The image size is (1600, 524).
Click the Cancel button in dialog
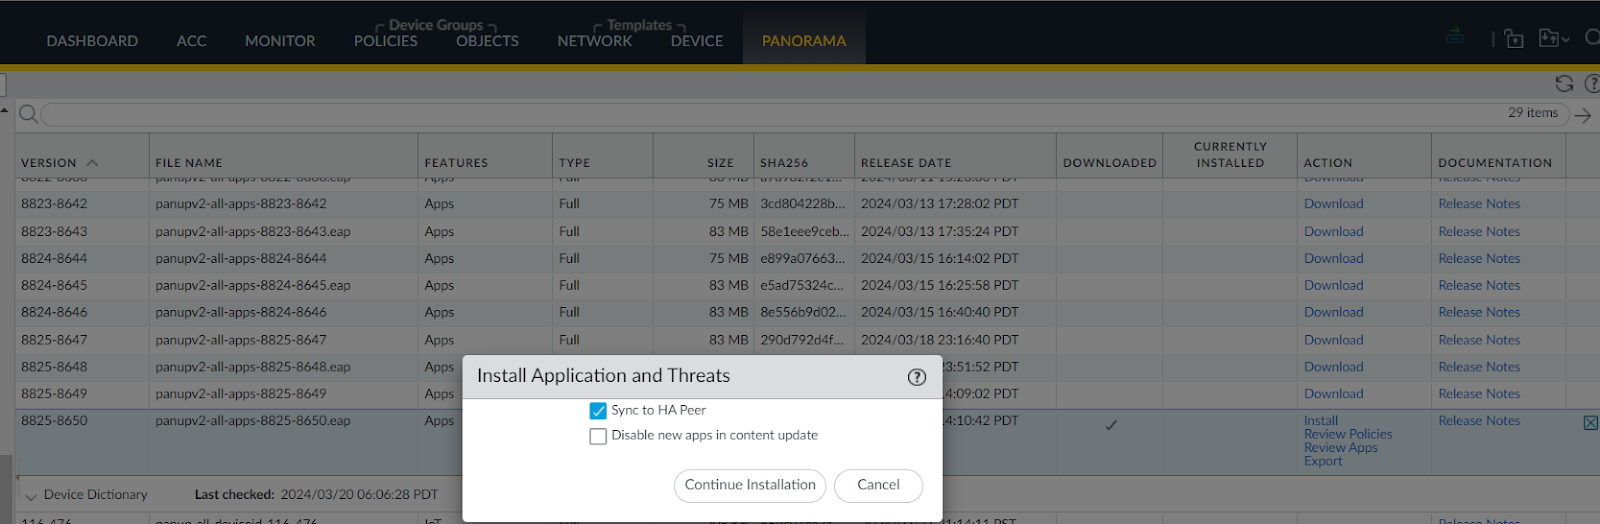click(878, 485)
